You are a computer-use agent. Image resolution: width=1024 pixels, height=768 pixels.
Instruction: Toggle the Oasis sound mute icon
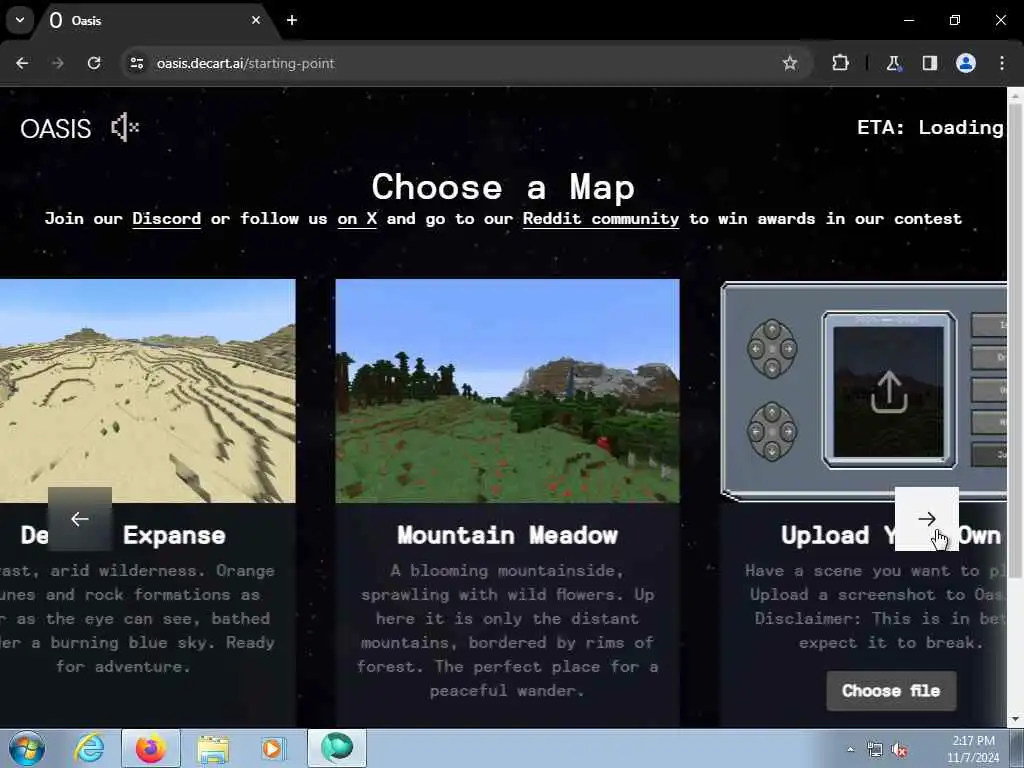click(x=125, y=127)
